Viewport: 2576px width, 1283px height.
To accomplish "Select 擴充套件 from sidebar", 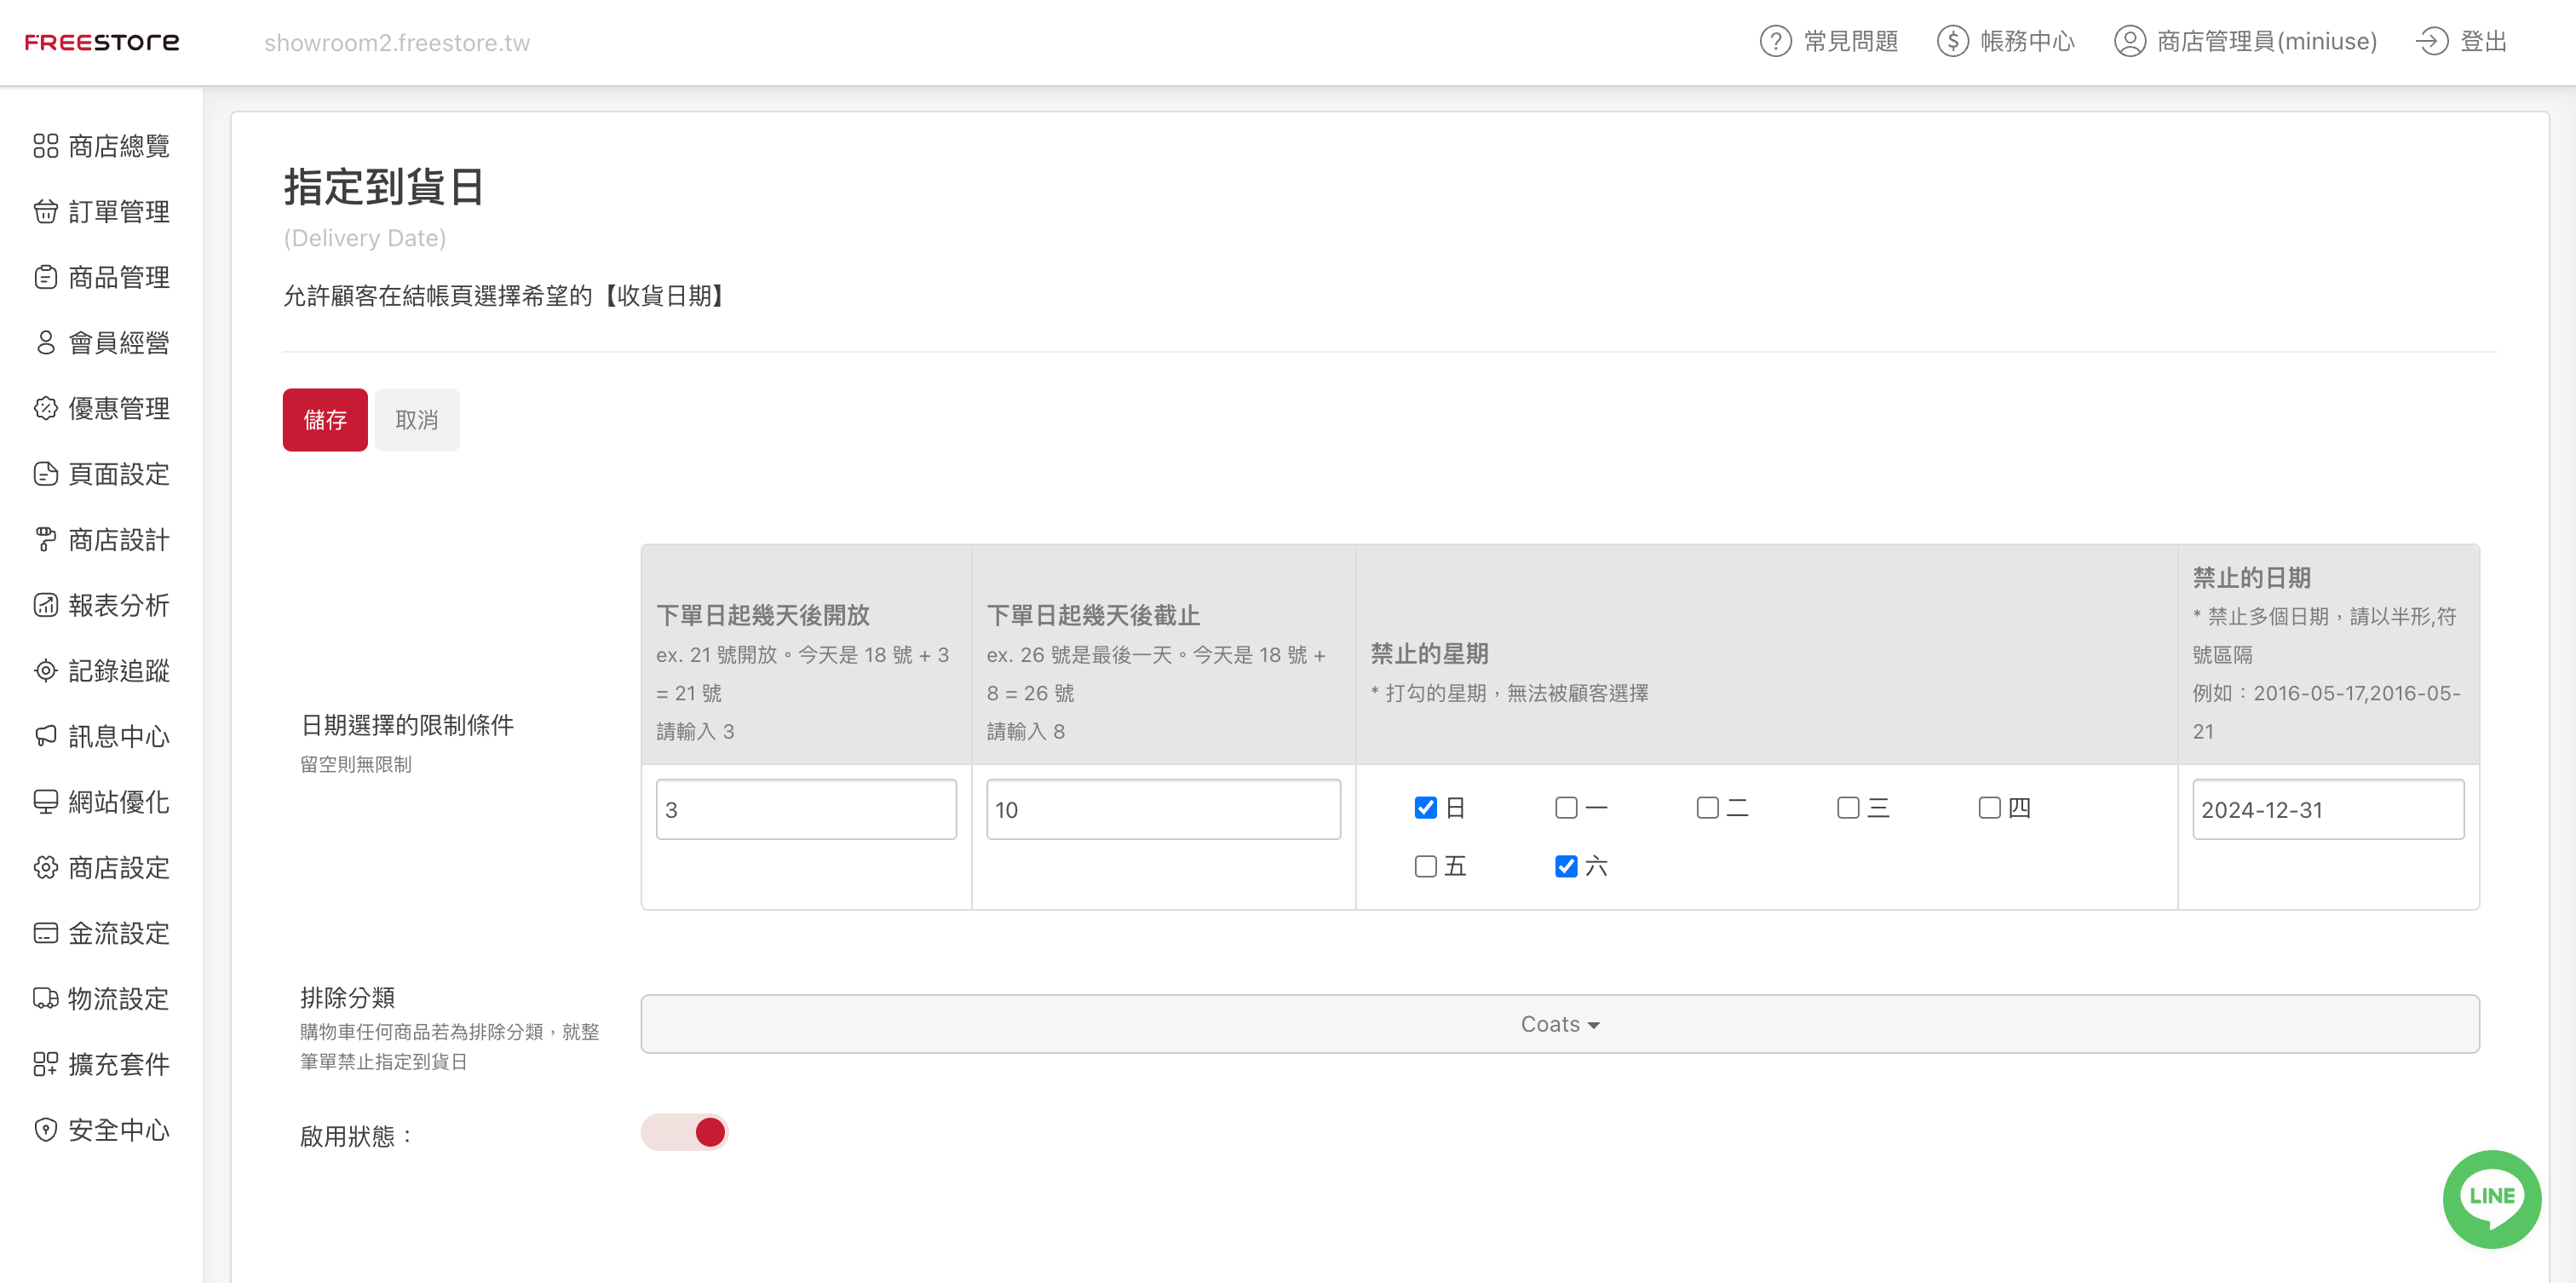I will 118,1064.
